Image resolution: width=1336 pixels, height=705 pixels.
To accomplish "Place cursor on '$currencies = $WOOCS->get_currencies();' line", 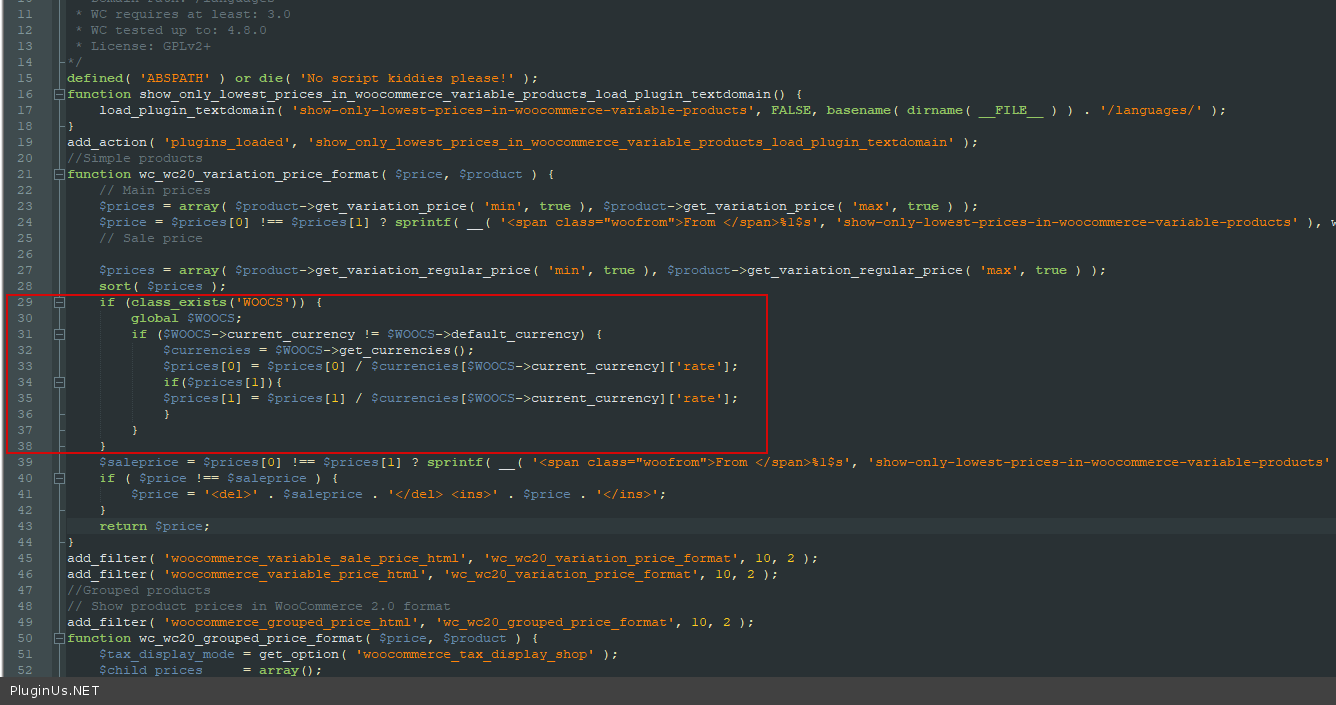I will [x=318, y=350].
